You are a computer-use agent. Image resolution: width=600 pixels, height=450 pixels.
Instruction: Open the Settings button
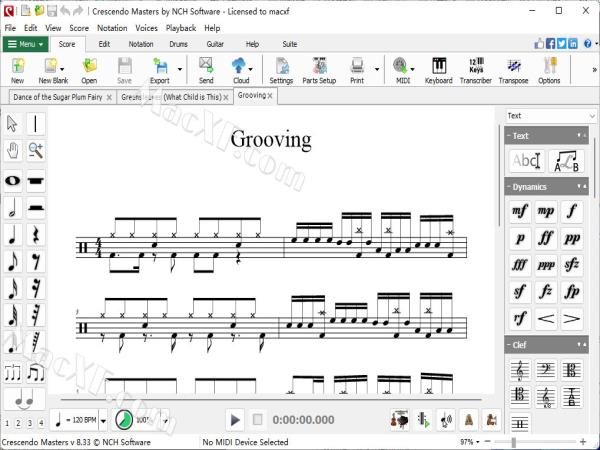point(281,70)
